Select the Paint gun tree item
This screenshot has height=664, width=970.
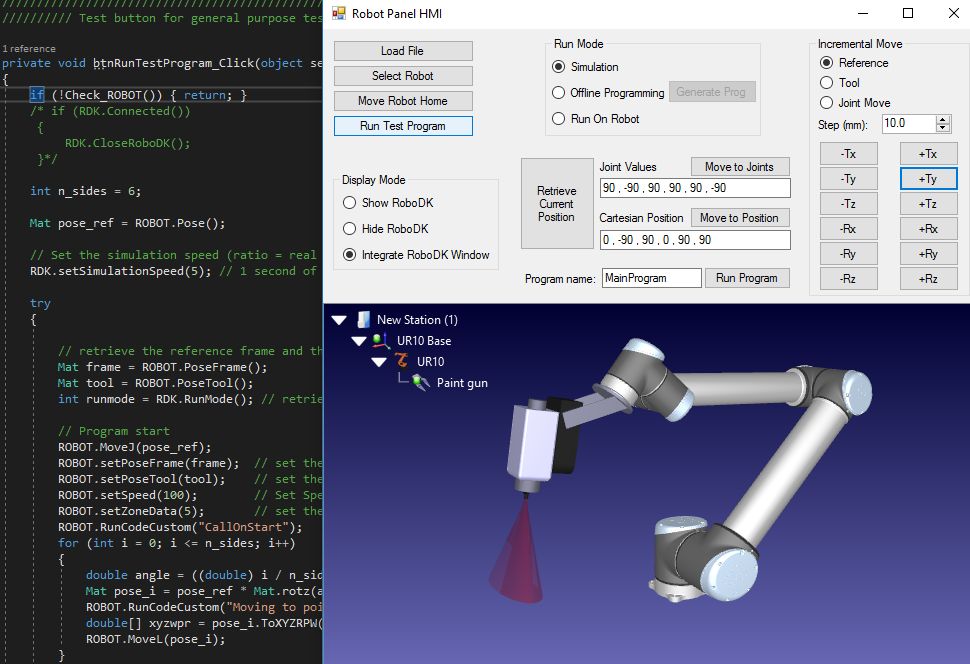tap(461, 383)
